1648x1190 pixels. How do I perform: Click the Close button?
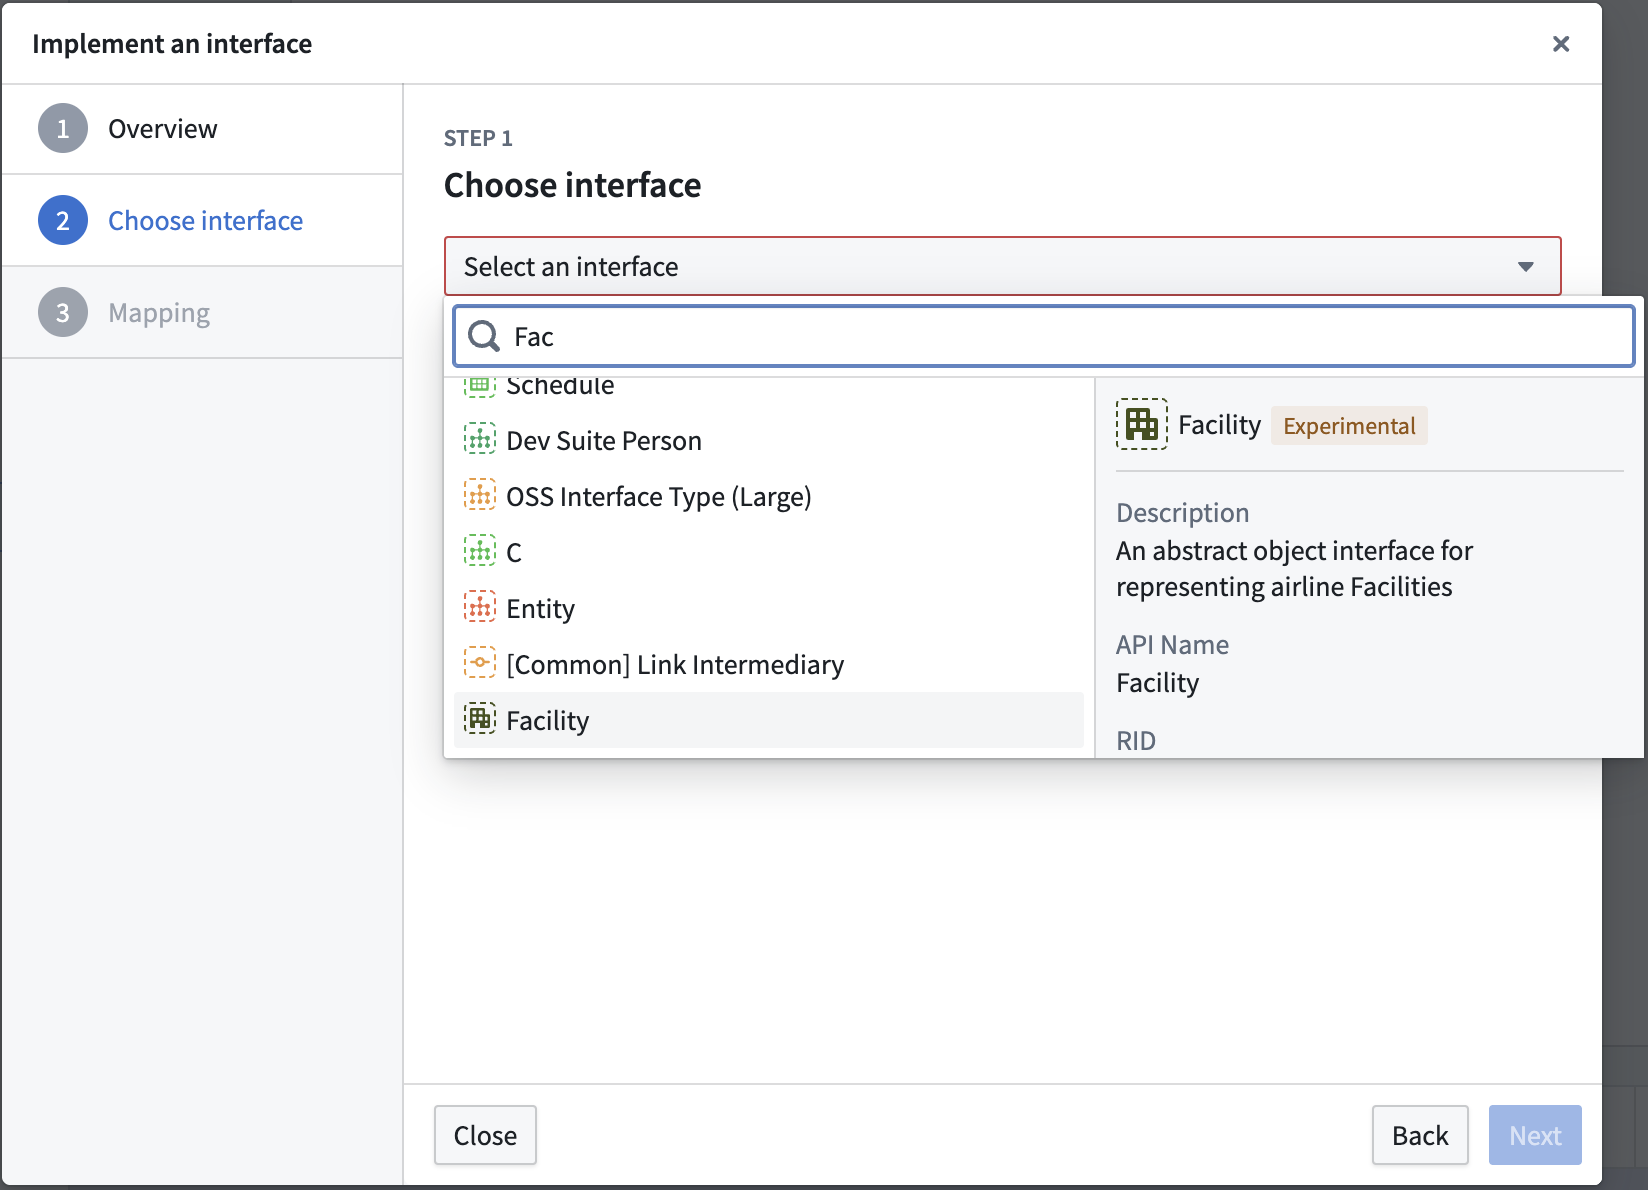485,1135
